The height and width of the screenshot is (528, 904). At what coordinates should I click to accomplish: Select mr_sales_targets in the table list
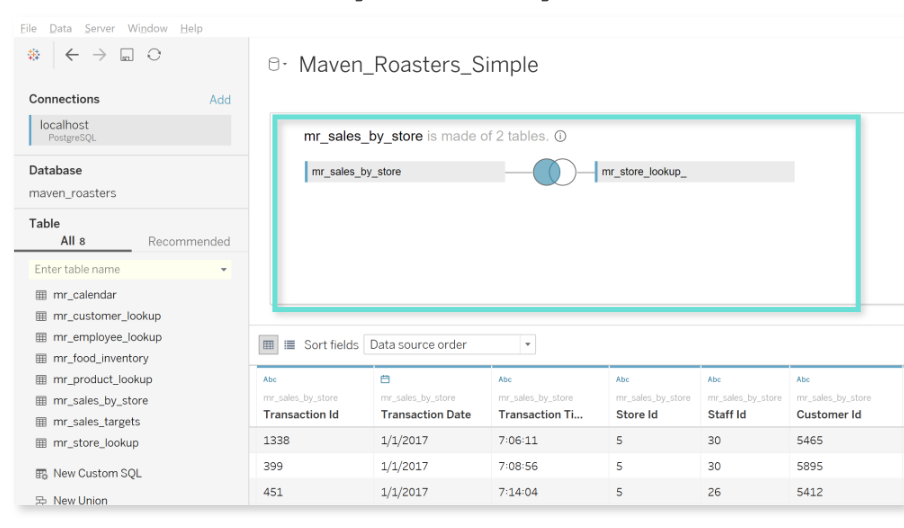click(x=96, y=422)
